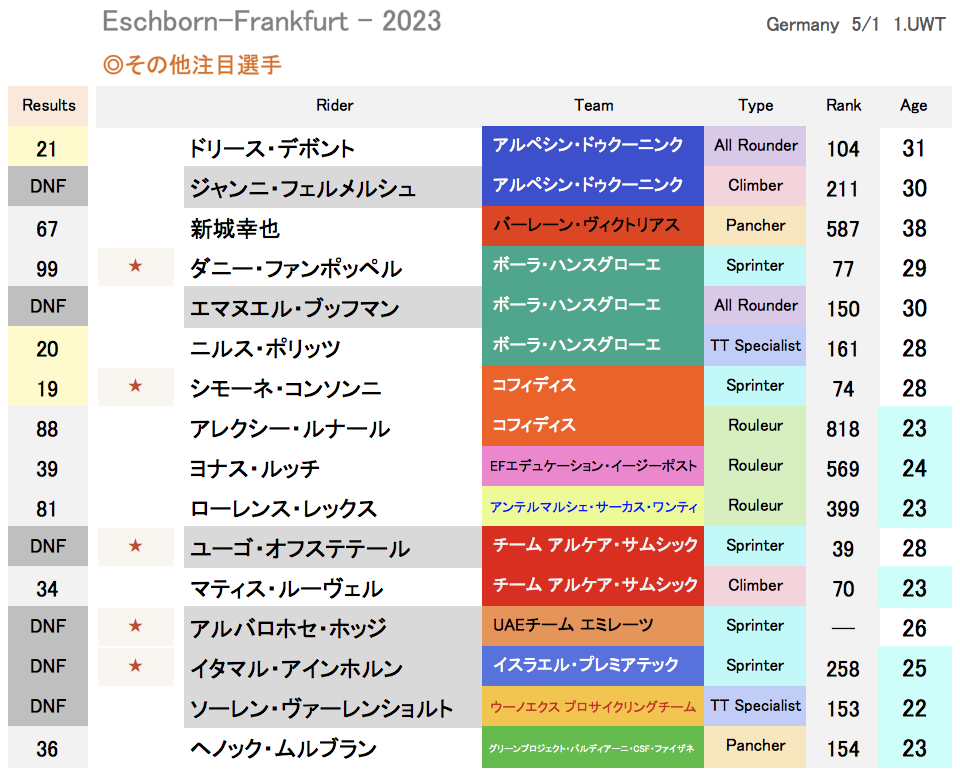Image resolution: width=960 pixels, height=776 pixels.
Task: Select rider アルバロホセ・ホッジ
Action: 288,629
